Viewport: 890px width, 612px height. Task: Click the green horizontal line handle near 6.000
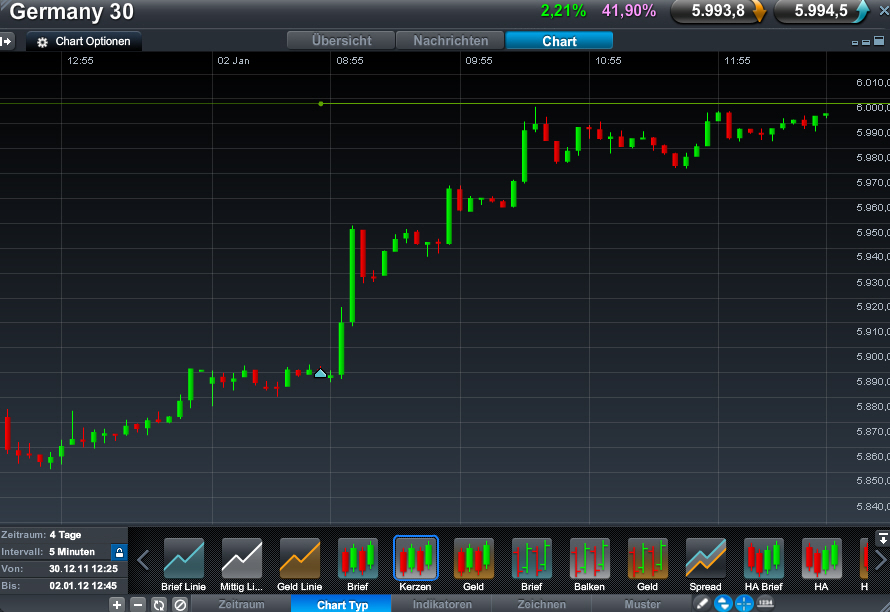(321, 104)
